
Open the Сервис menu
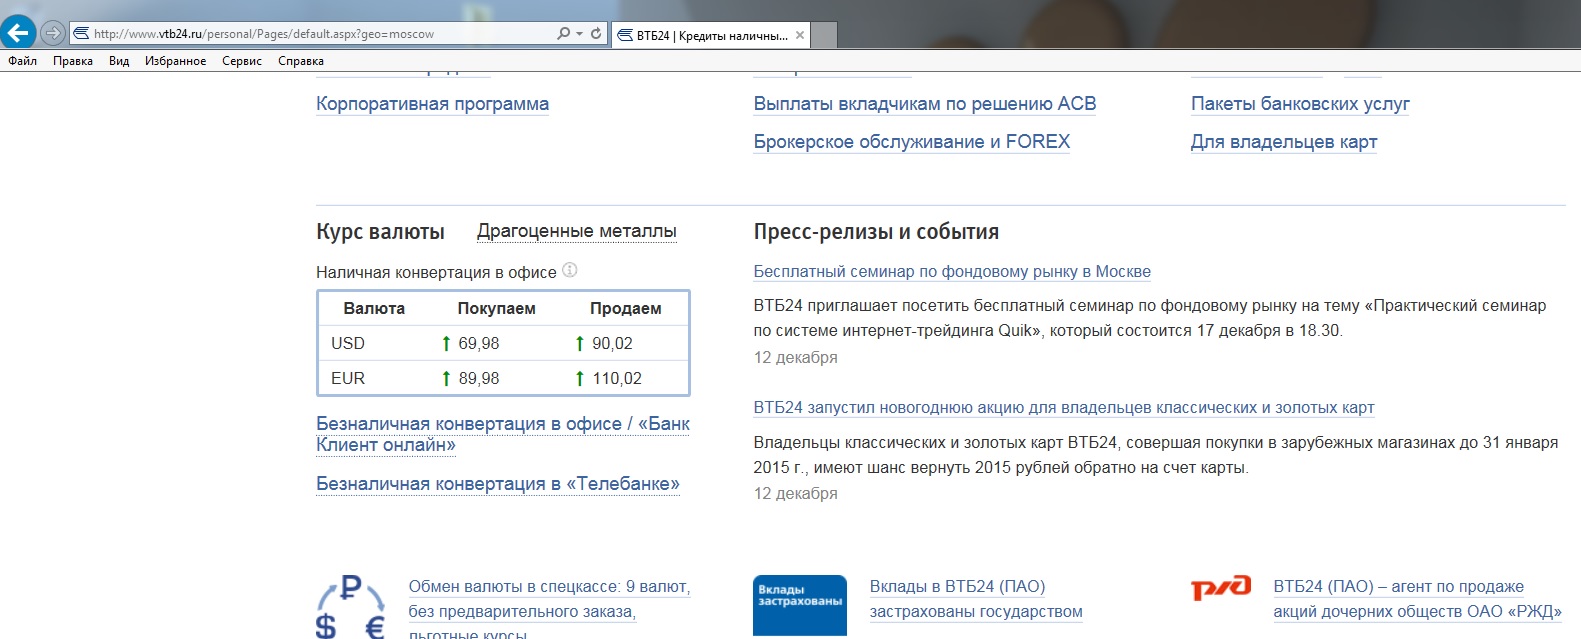pos(242,61)
